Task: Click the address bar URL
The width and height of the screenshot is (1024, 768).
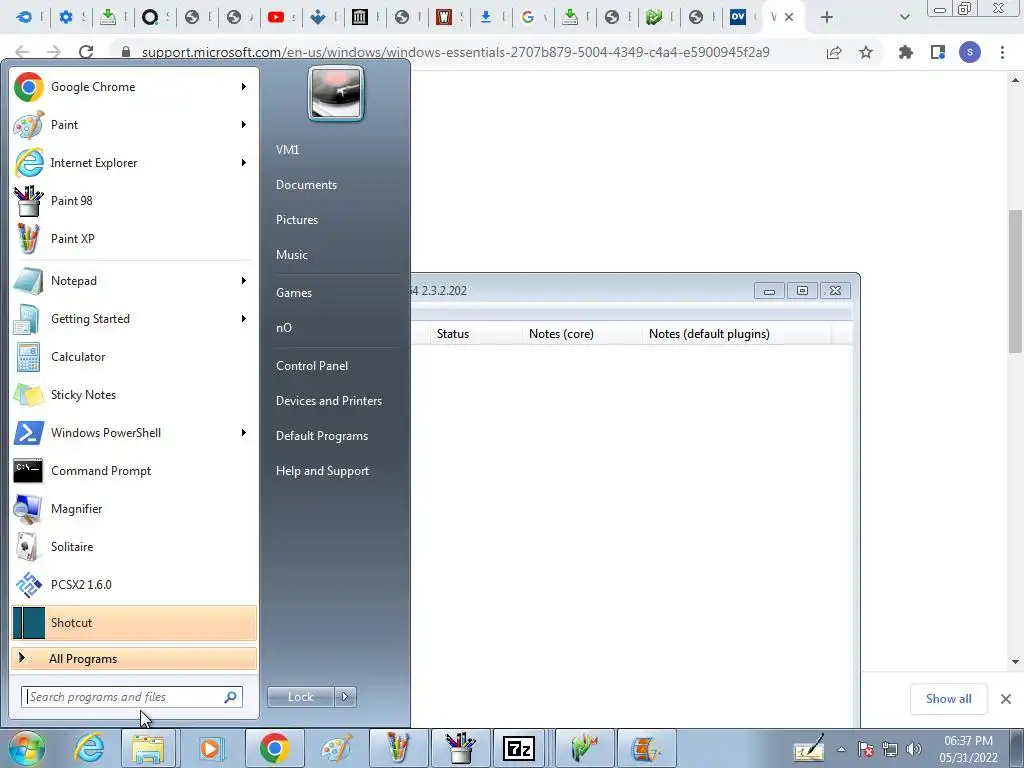Action: point(455,52)
